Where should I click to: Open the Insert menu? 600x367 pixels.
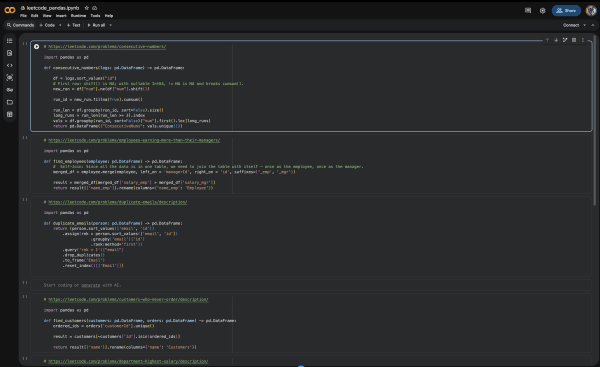point(61,16)
